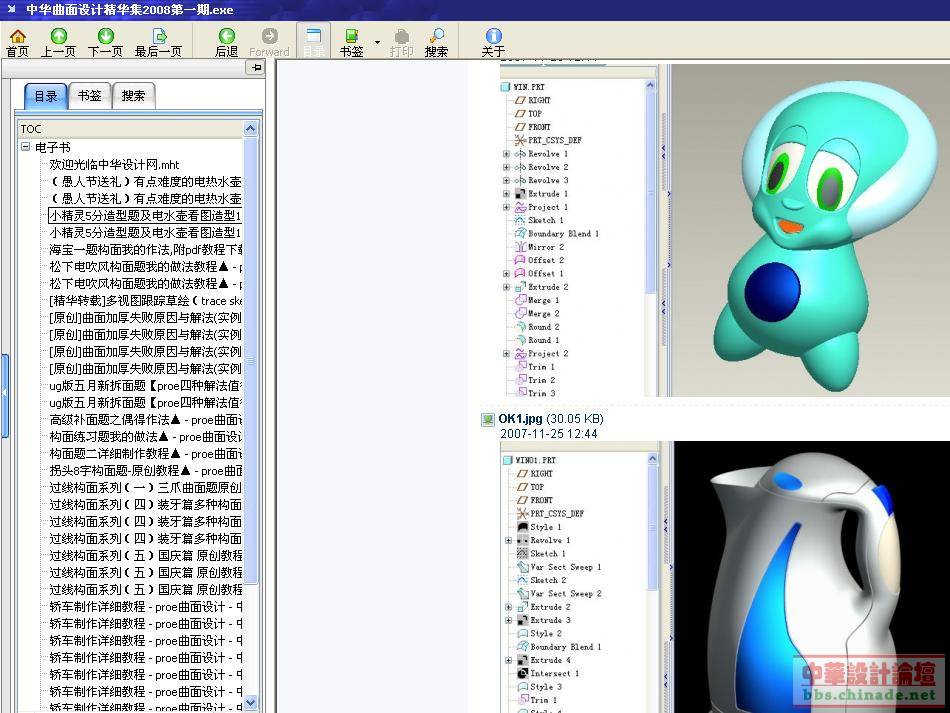Open the 书签 toolbar dropdown arrow
The height and width of the screenshot is (713, 950).
377,42
